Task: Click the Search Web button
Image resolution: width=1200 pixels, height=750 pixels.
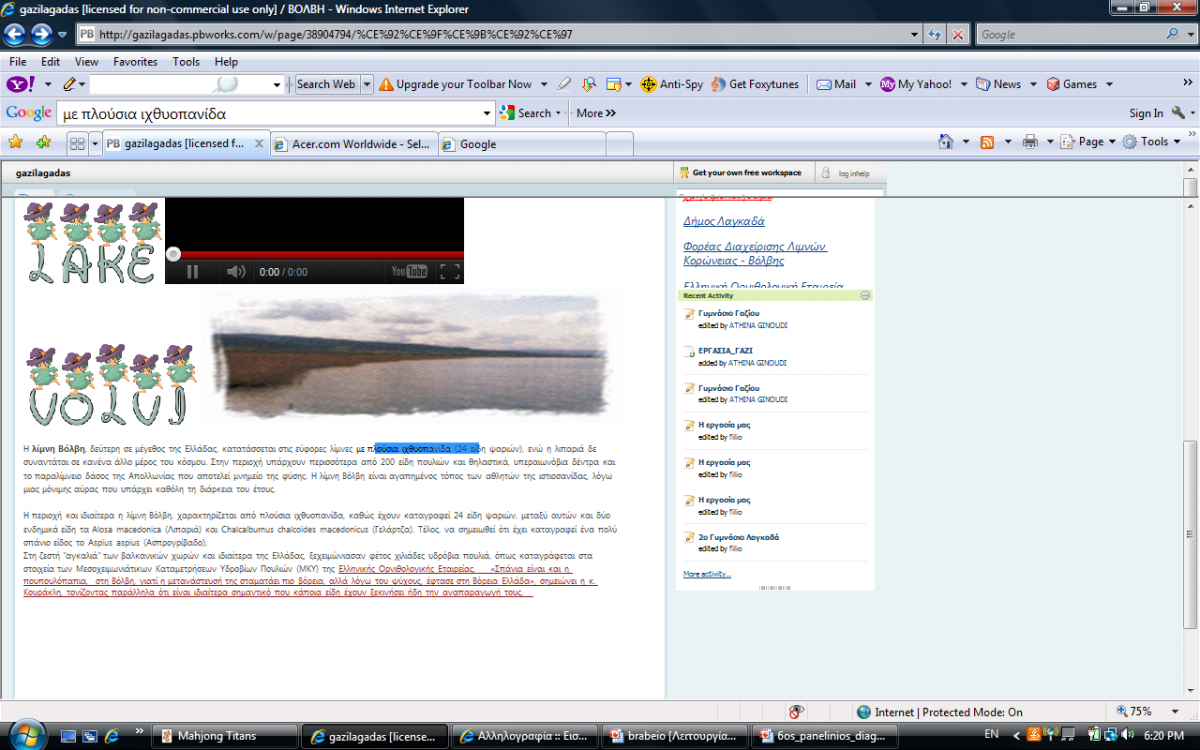Action: [326, 84]
